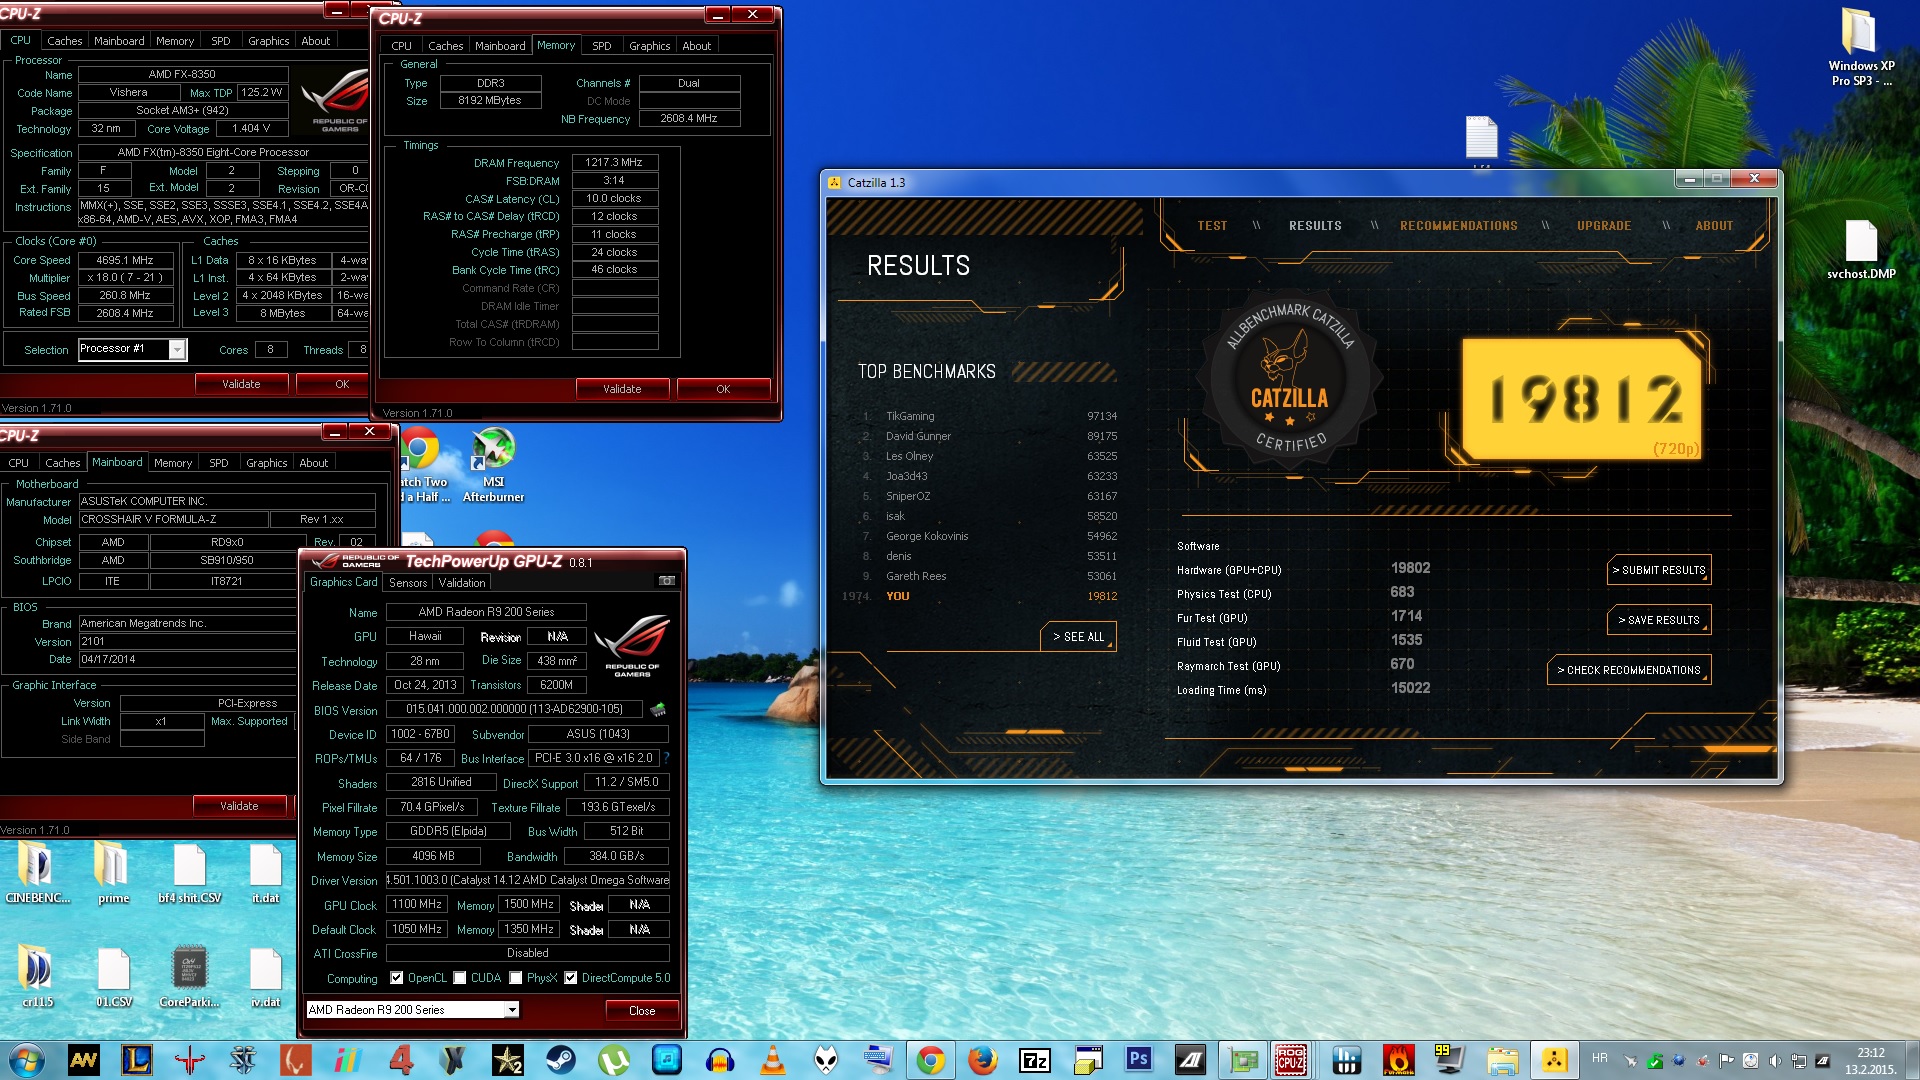Open Audacity headphones icon in taskbar
Image resolution: width=1920 pixels, height=1080 pixels.
click(x=719, y=1060)
